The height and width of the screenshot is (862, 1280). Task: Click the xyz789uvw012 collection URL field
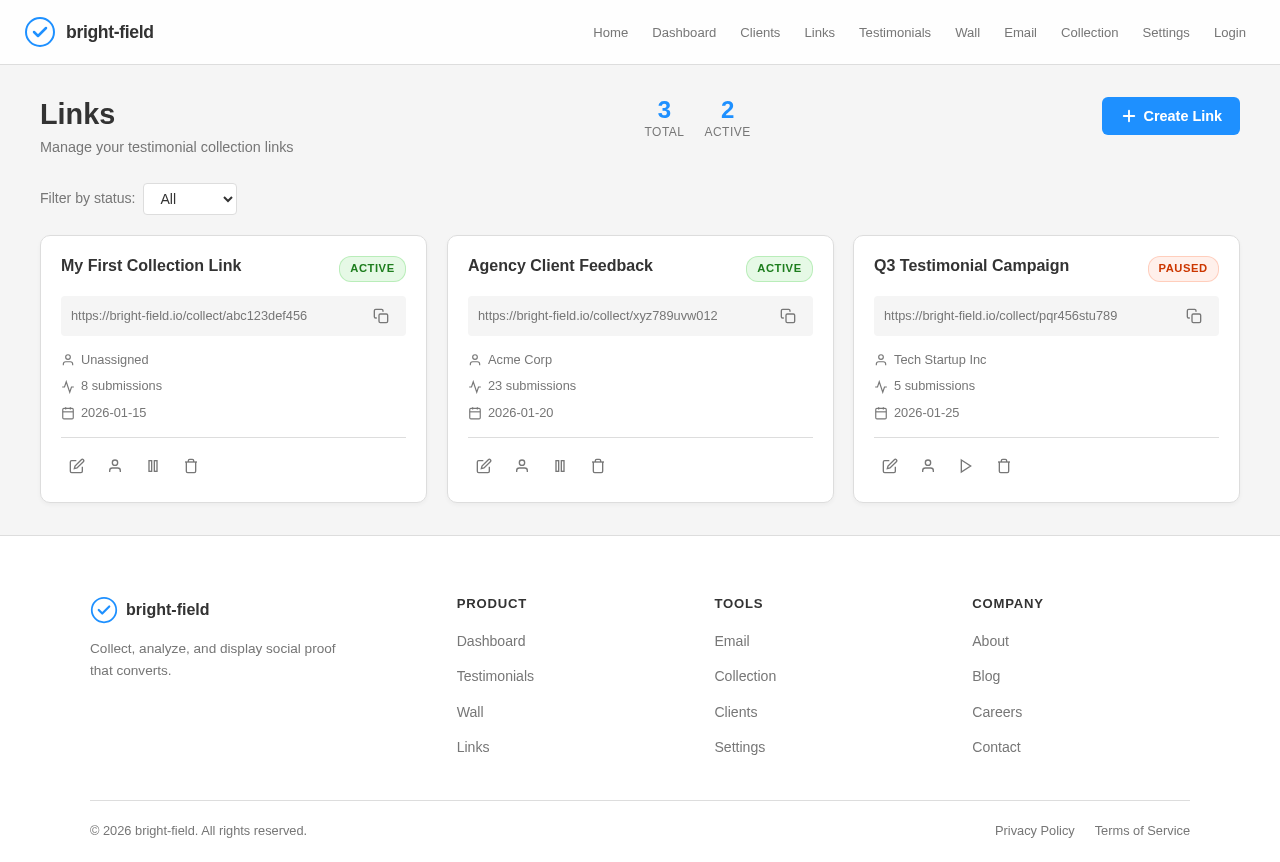tap(640, 316)
